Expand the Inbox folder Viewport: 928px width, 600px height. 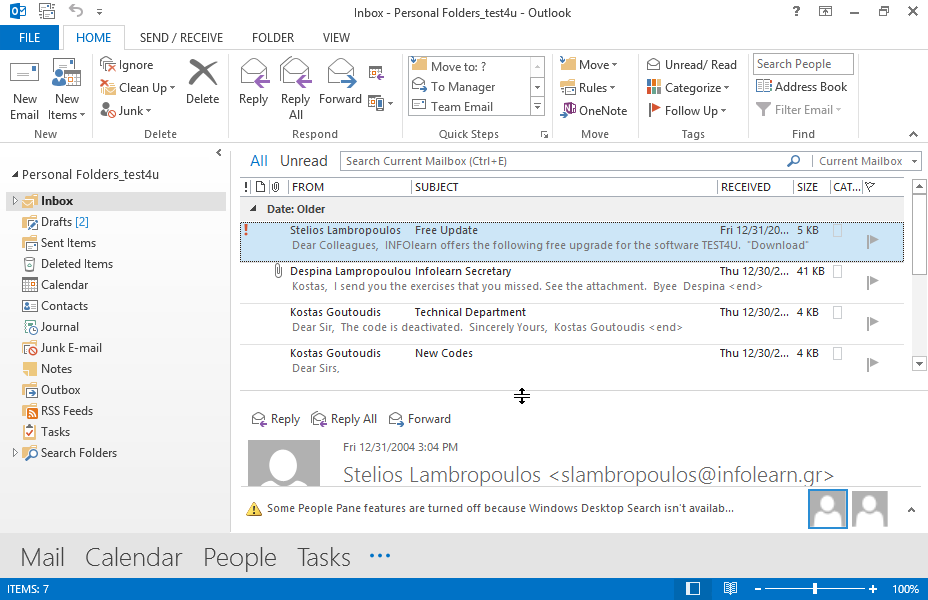pyautogui.click(x=15, y=201)
